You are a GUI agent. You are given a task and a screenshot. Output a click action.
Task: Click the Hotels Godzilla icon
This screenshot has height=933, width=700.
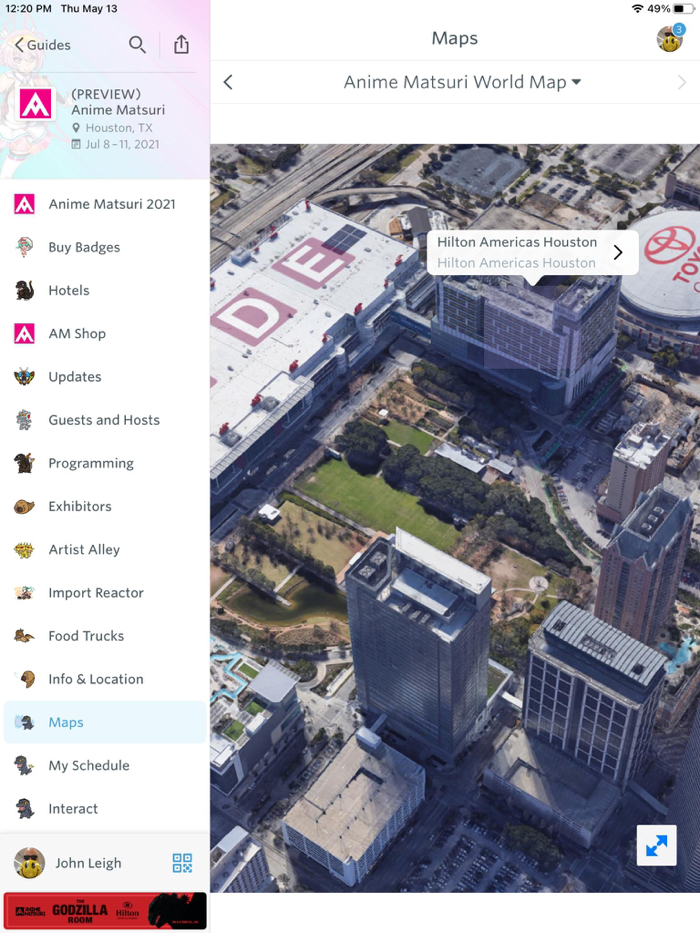click(x=24, y=290)
